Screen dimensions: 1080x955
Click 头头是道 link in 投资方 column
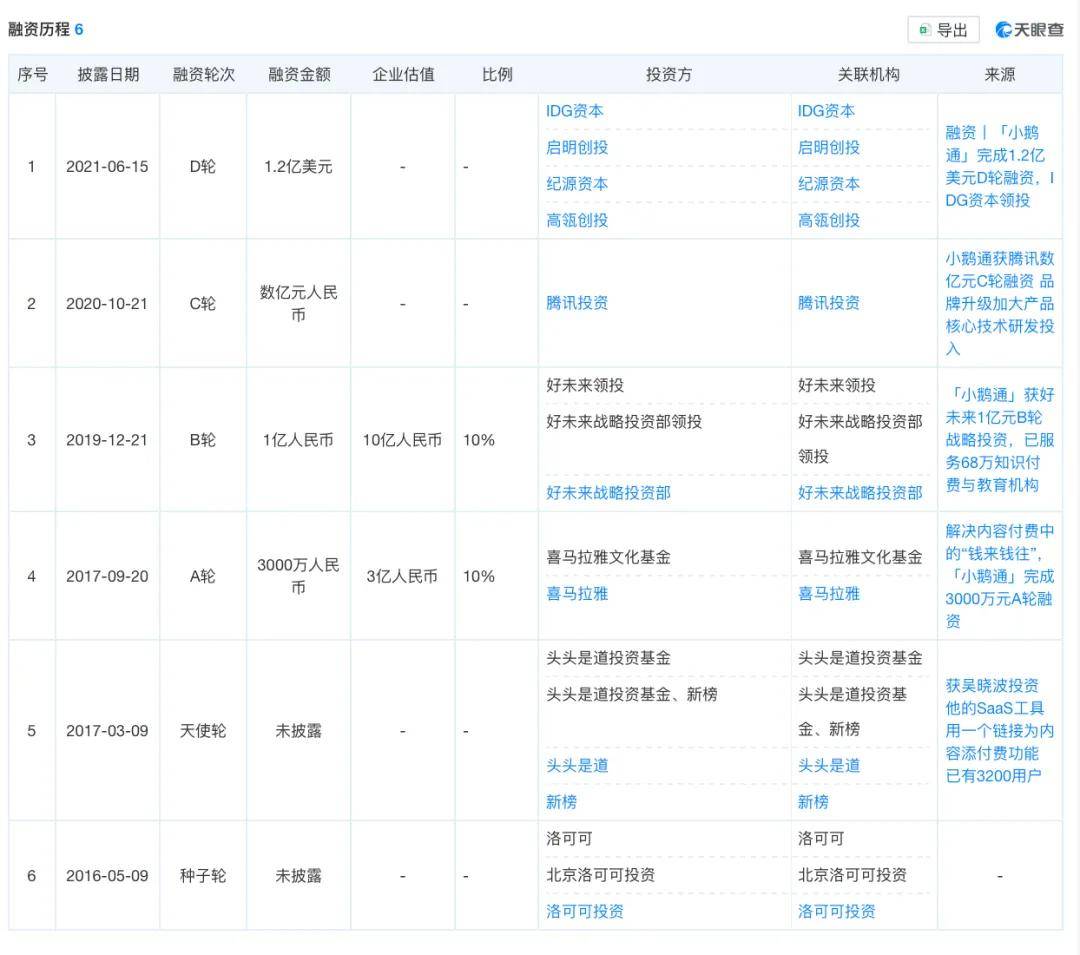pyautogui.click(x=576, y=765)
